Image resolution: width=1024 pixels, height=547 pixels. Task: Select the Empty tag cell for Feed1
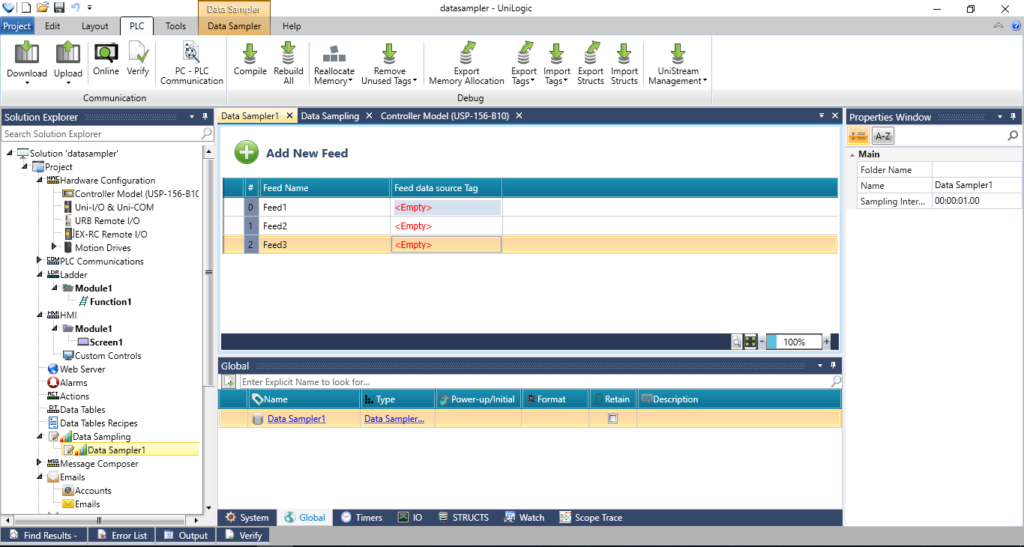click(x=446, y=207)
